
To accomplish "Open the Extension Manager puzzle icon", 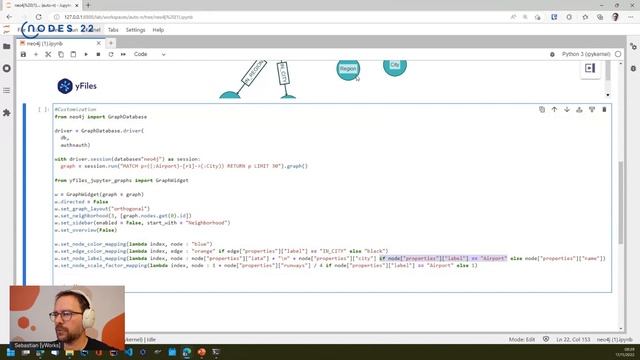I will 7,112.
